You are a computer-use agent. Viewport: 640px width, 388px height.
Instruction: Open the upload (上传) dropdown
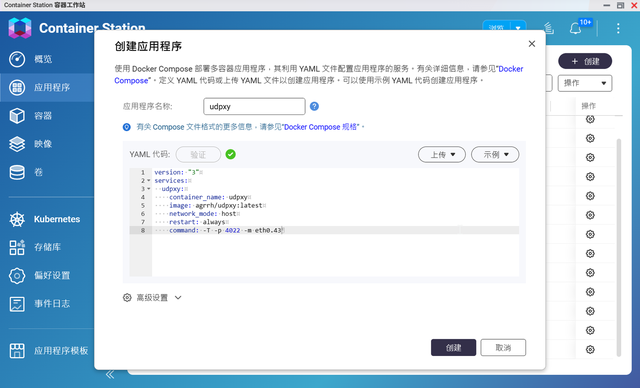442,155
